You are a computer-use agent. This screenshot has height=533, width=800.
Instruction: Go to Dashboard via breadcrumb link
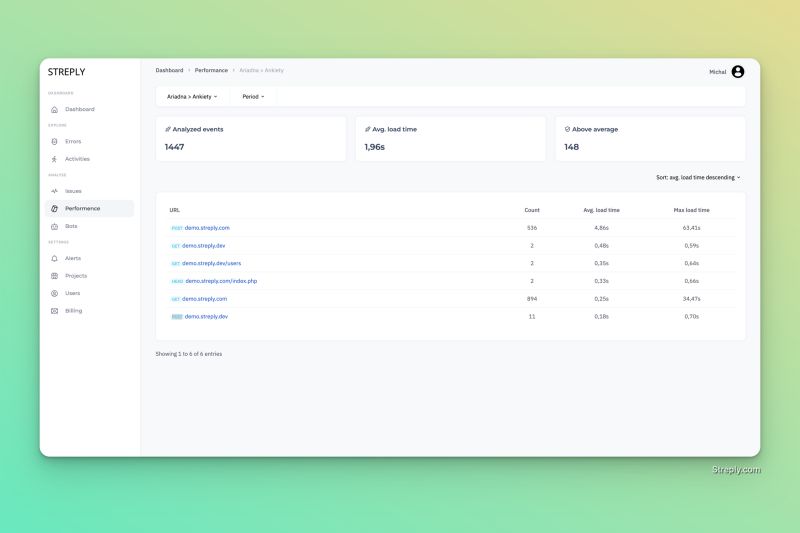[169, 70]
